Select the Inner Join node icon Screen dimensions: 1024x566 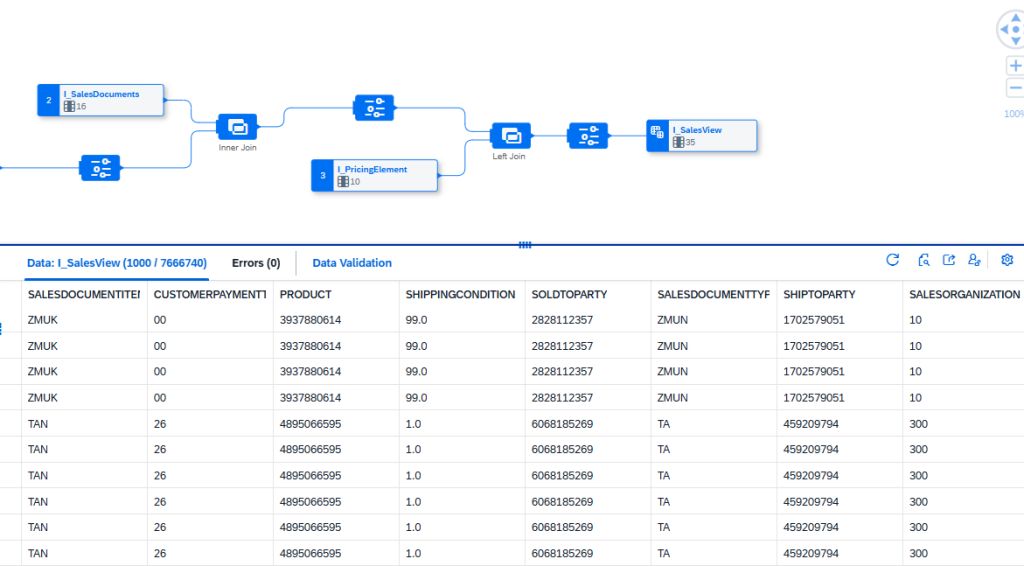pyautogui.click(x=237, y=127)
